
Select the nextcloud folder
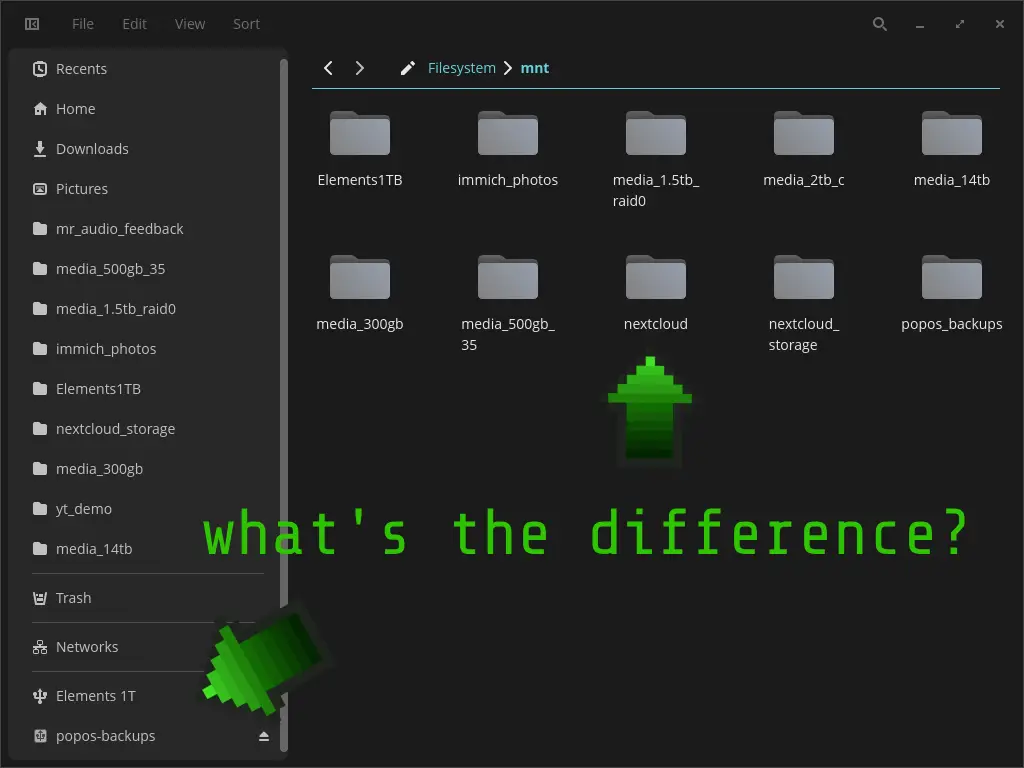(x=656, y=294)
